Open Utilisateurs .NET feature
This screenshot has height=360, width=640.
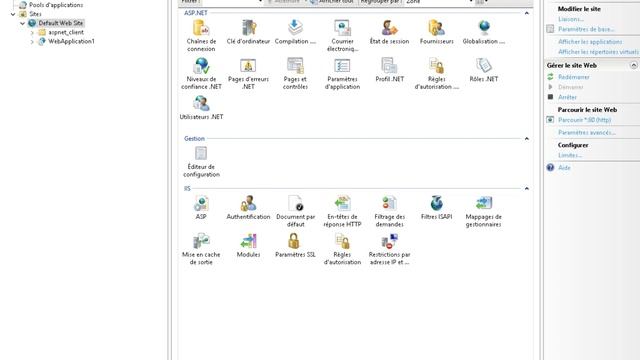(x=201, y=108)
